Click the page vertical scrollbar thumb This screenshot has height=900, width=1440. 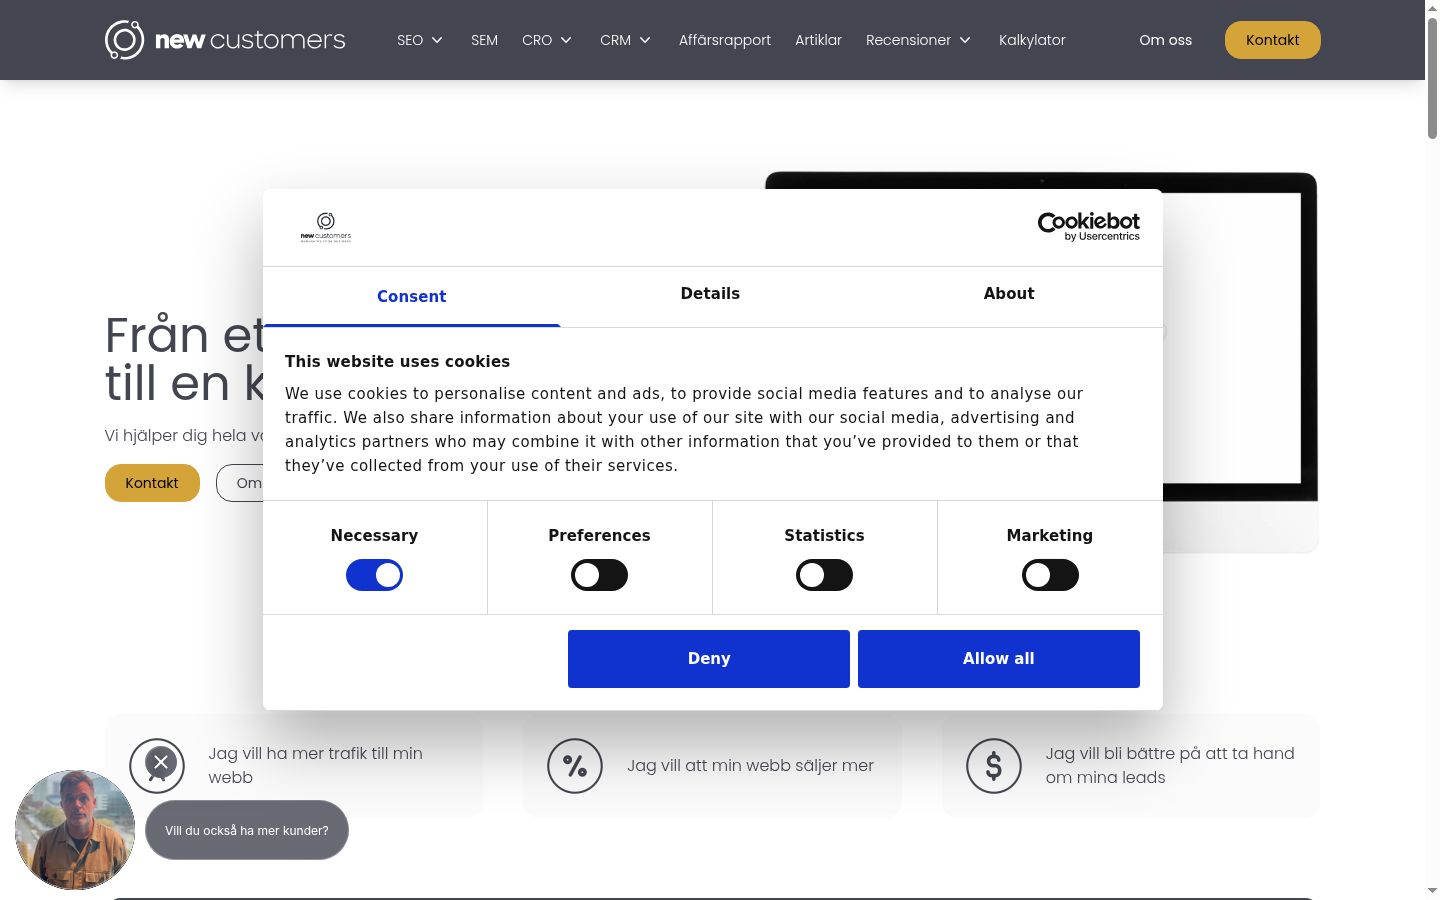[x=1432, y=78]
